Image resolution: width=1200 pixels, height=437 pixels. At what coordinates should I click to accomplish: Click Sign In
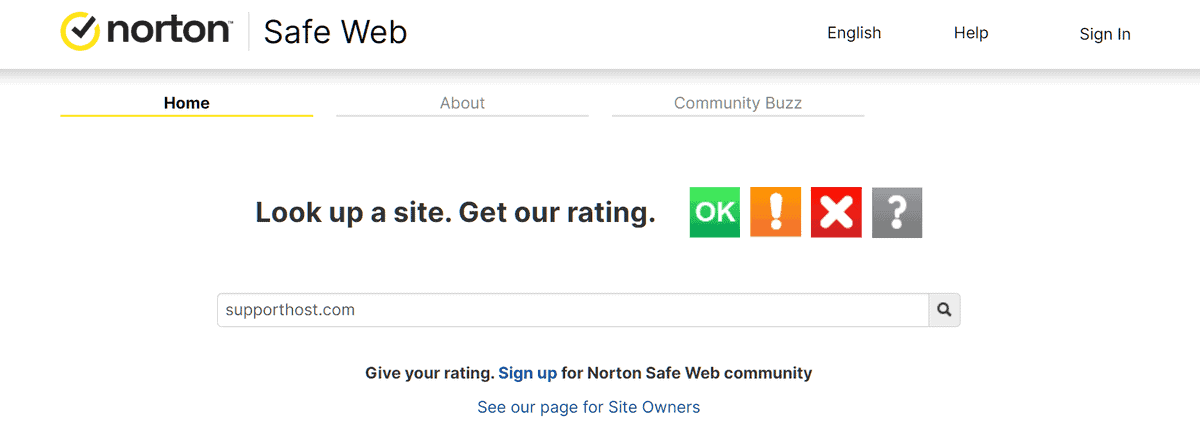coord(1104,34)
